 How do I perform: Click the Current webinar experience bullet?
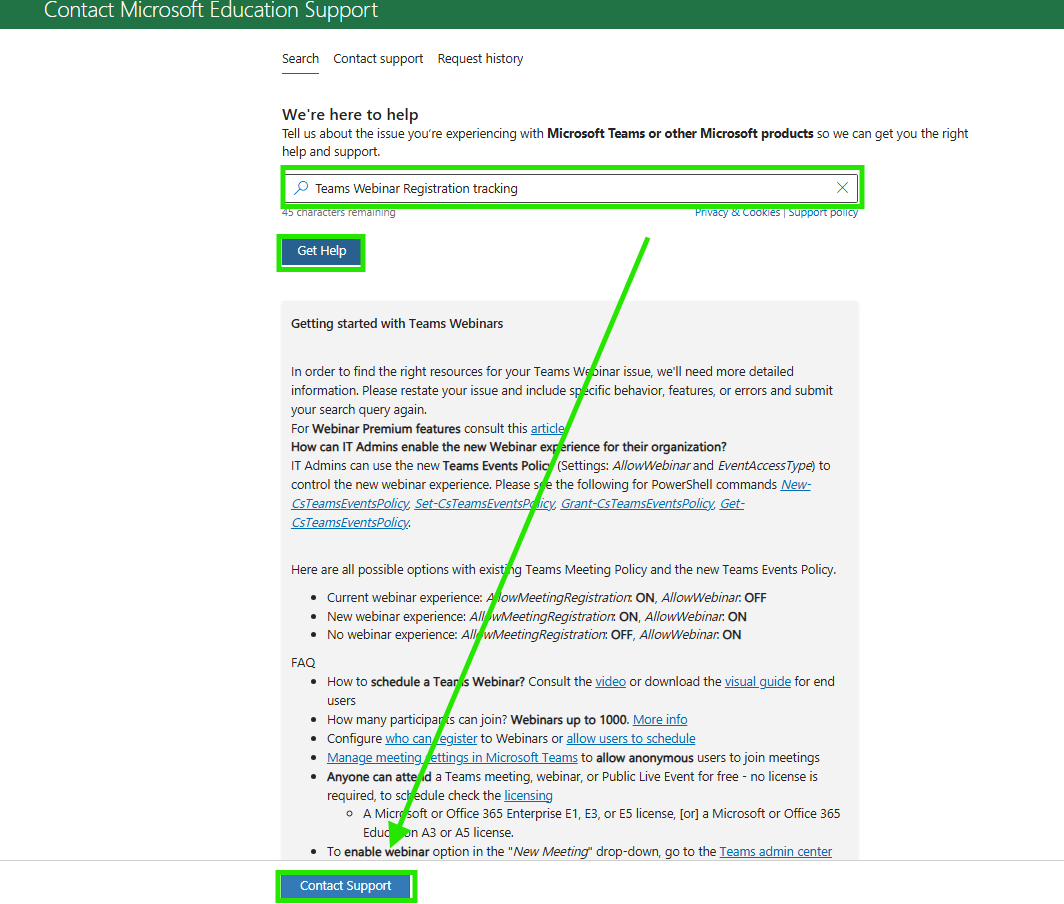pyautogui.click(x=546, y=597)
